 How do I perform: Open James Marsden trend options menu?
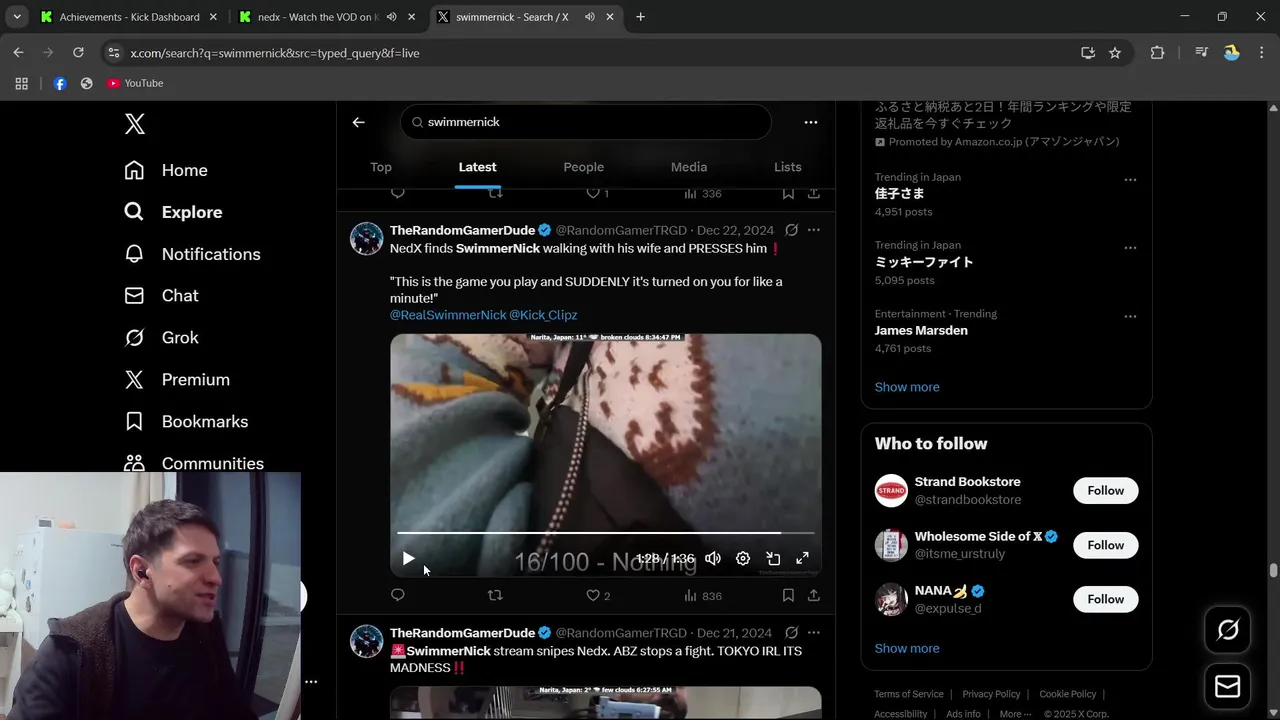click(1130, 317)
